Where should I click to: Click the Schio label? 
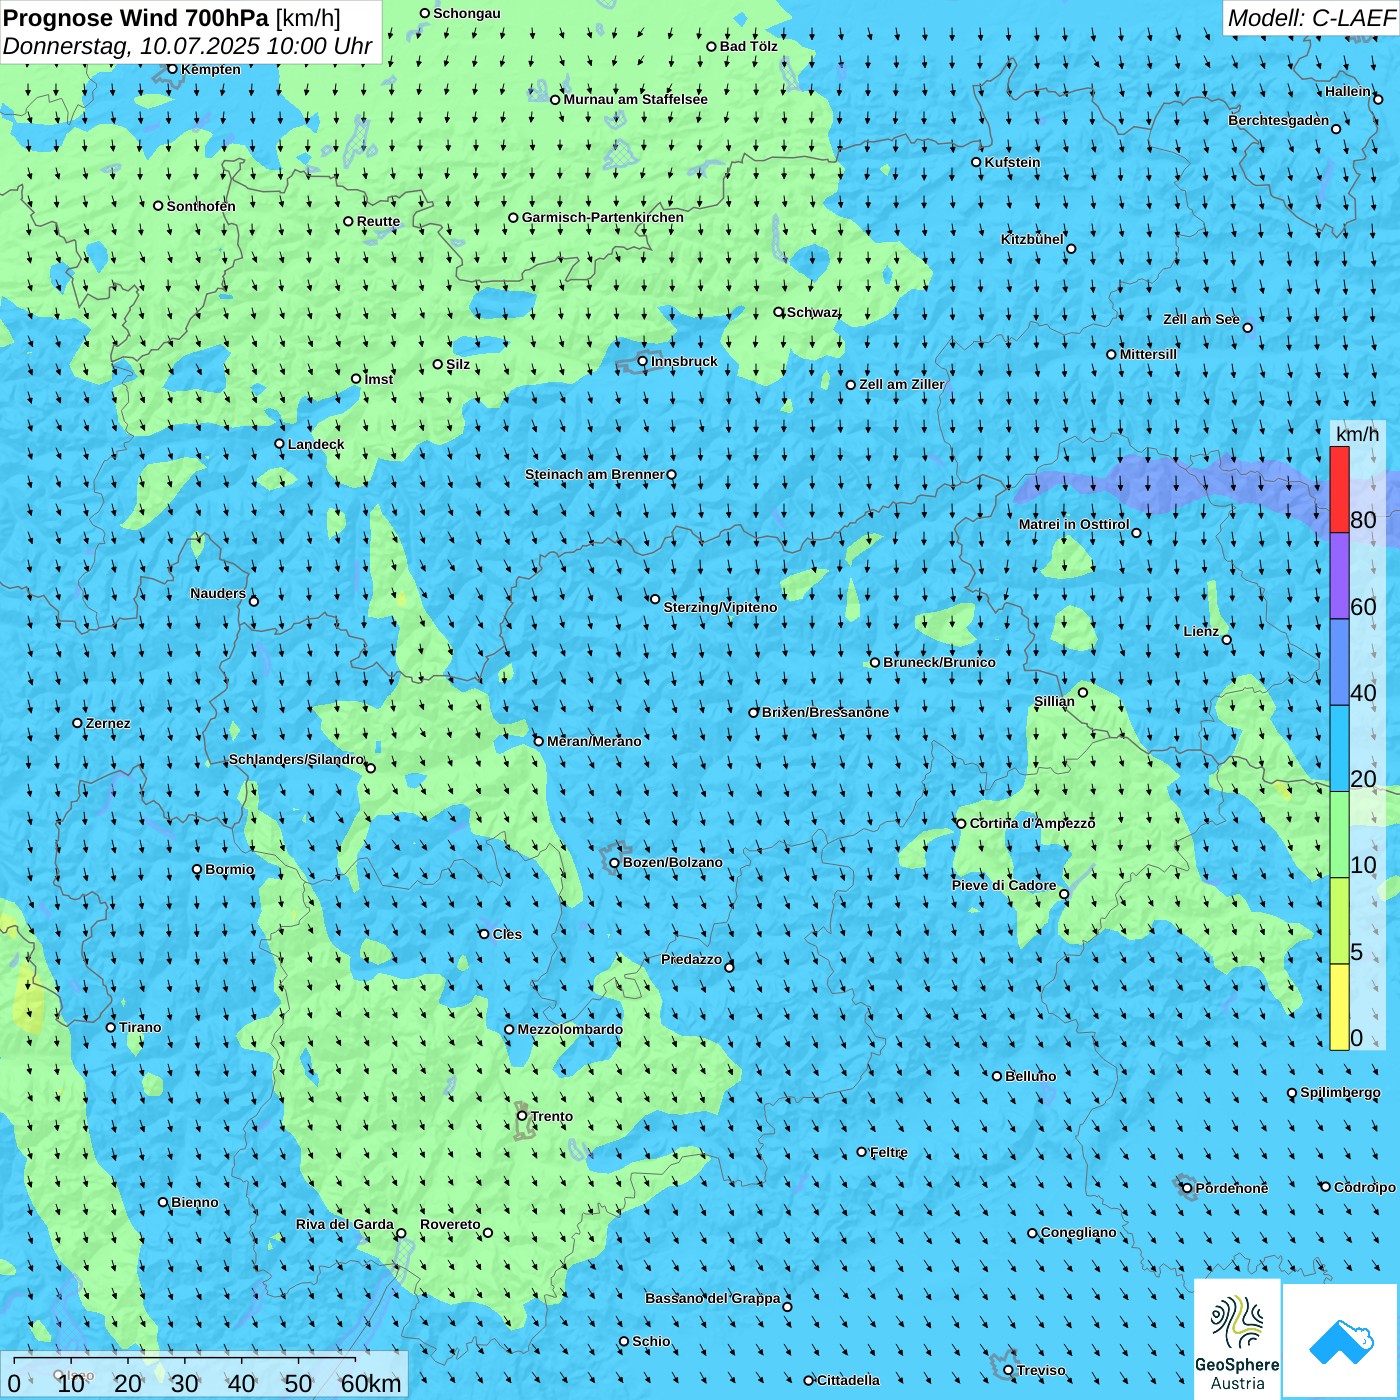coord(651,1341)
